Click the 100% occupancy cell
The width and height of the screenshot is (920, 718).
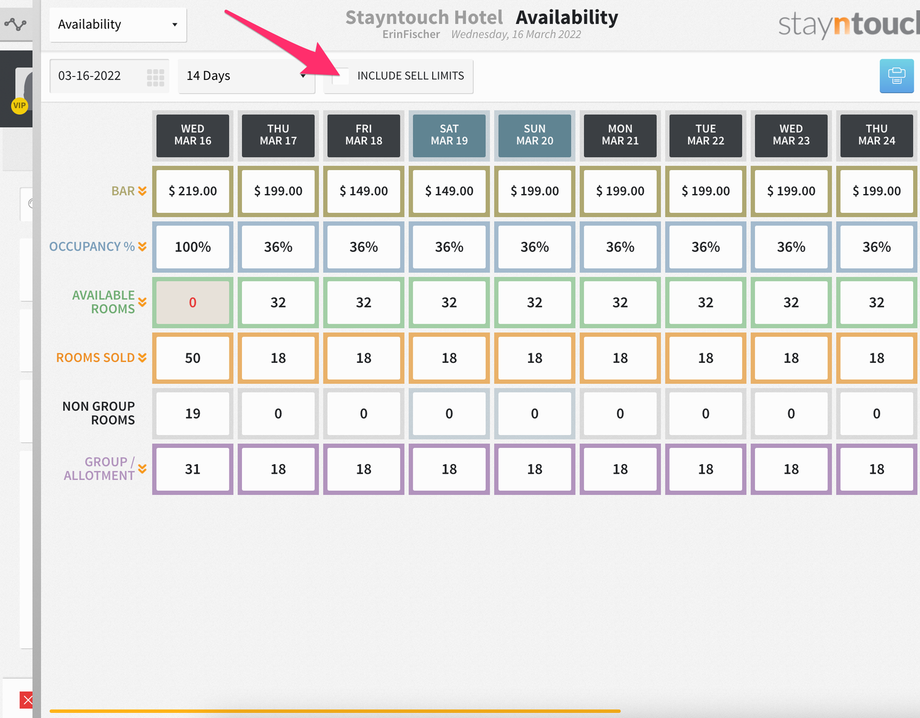click(x=192, y=247)
